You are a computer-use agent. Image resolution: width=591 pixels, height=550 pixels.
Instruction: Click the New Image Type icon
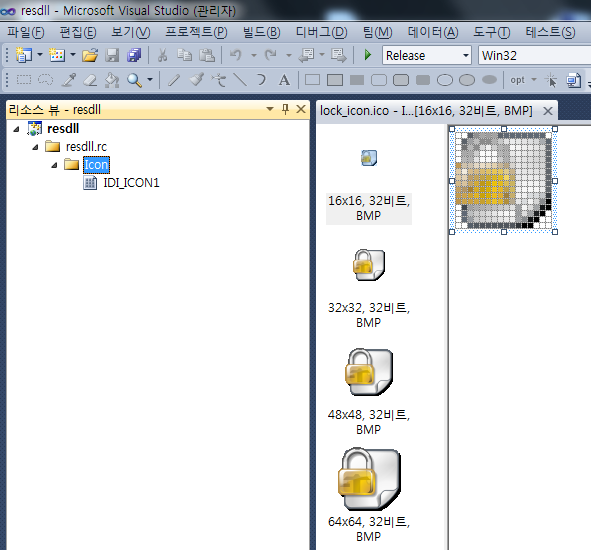pyautogui.click(x=573, y=80)
